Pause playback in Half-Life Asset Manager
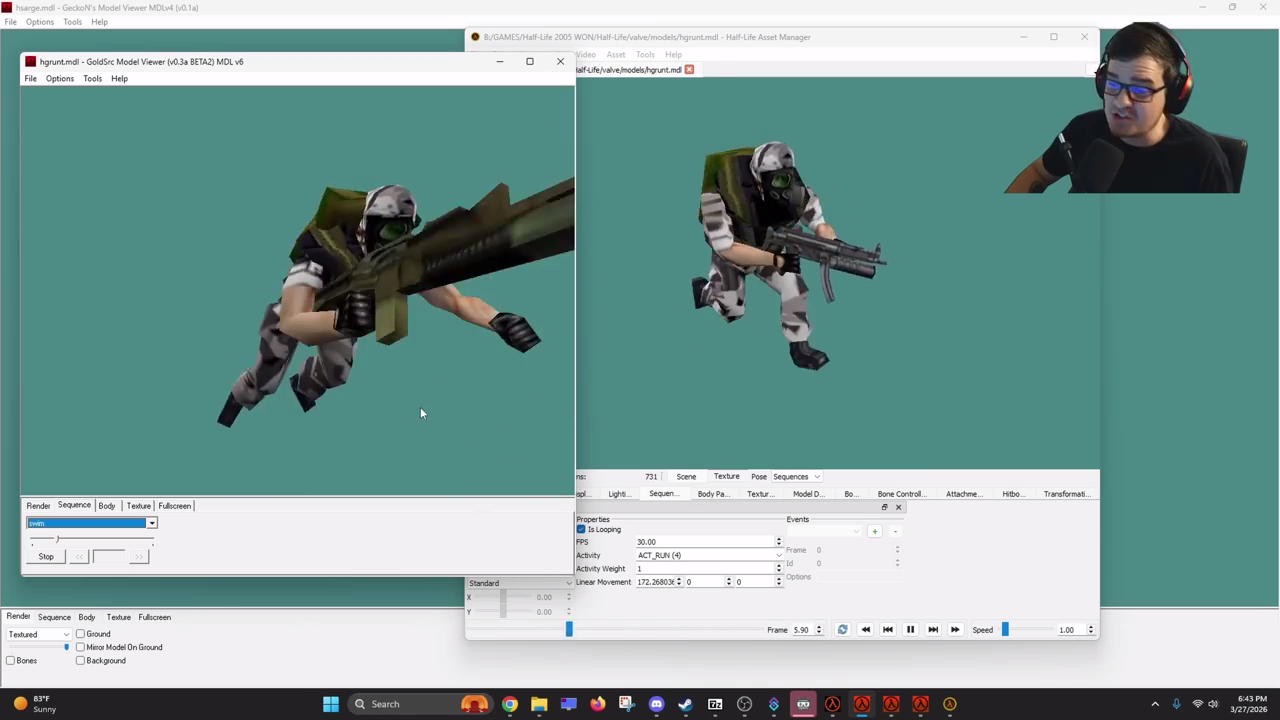Screen dimensions: 1280x720 910,630
